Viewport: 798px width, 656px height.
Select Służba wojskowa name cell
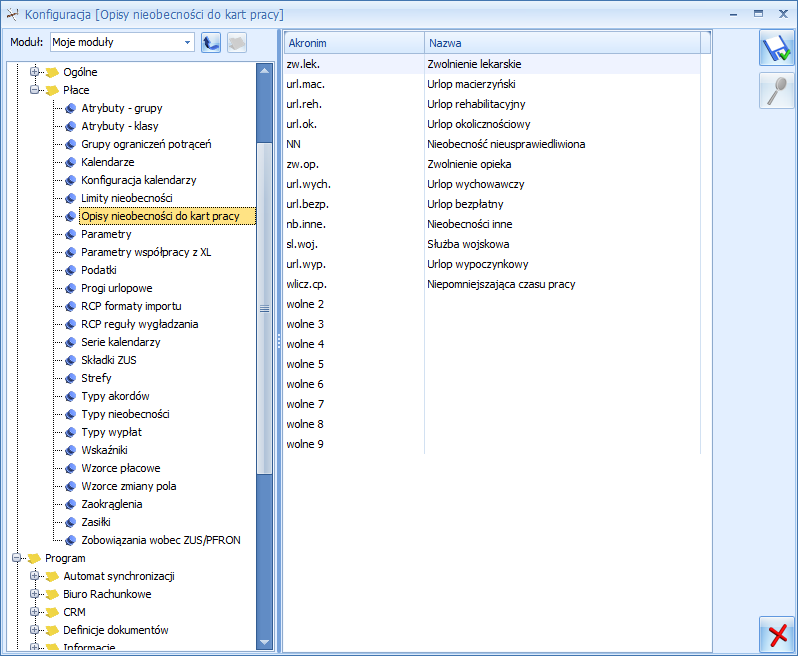[x=562, y=244]
